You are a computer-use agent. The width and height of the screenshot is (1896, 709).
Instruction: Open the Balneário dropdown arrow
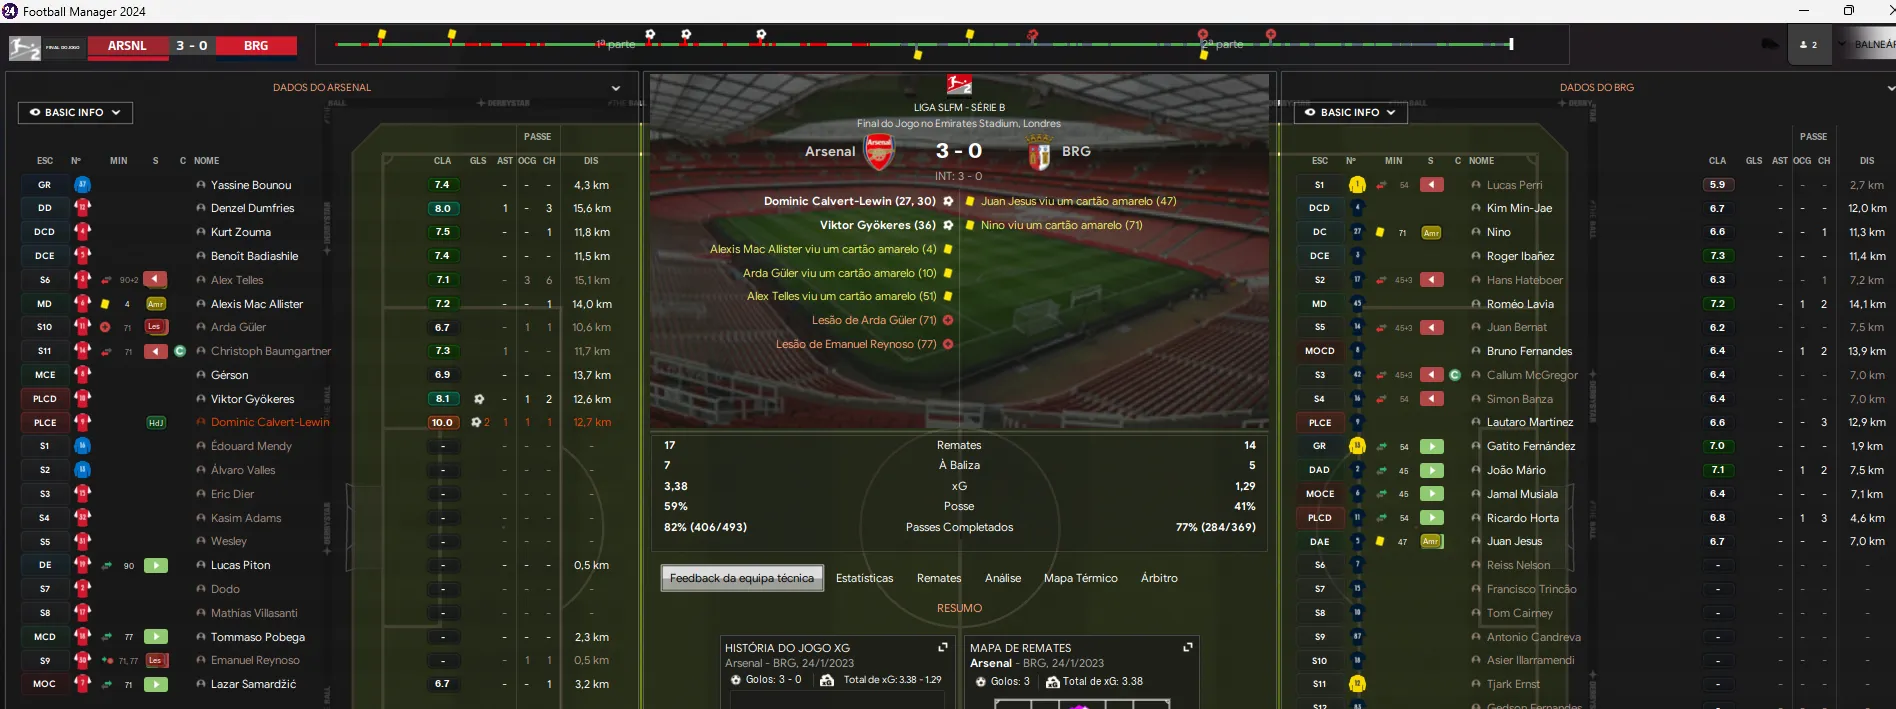coord(1842,44)
